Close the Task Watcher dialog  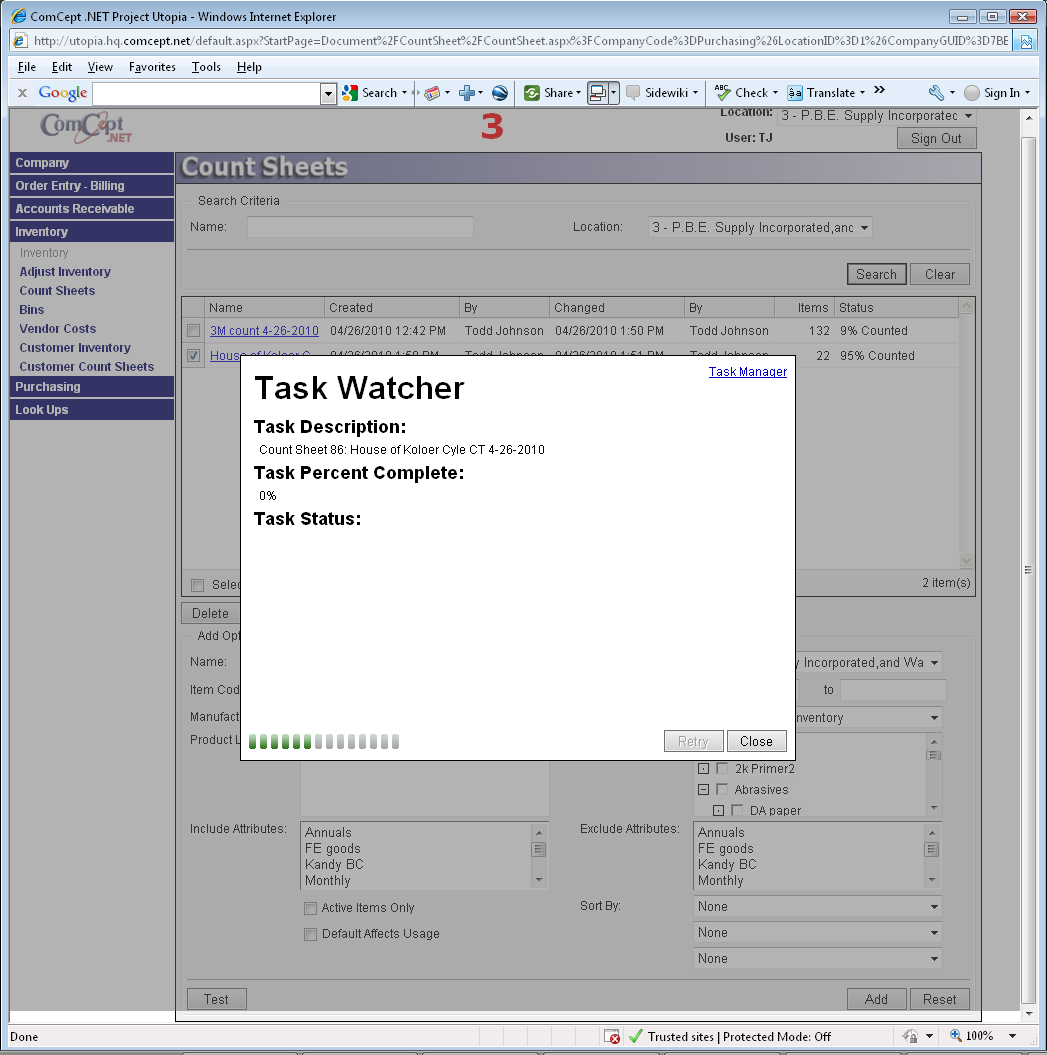point(756,741)
